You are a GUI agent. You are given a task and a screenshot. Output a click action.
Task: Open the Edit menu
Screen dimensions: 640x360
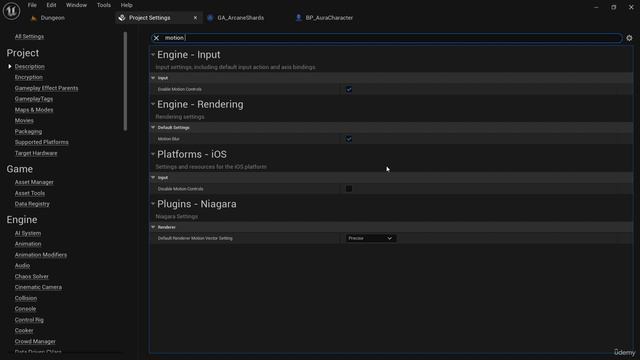(x=51, y=5)
